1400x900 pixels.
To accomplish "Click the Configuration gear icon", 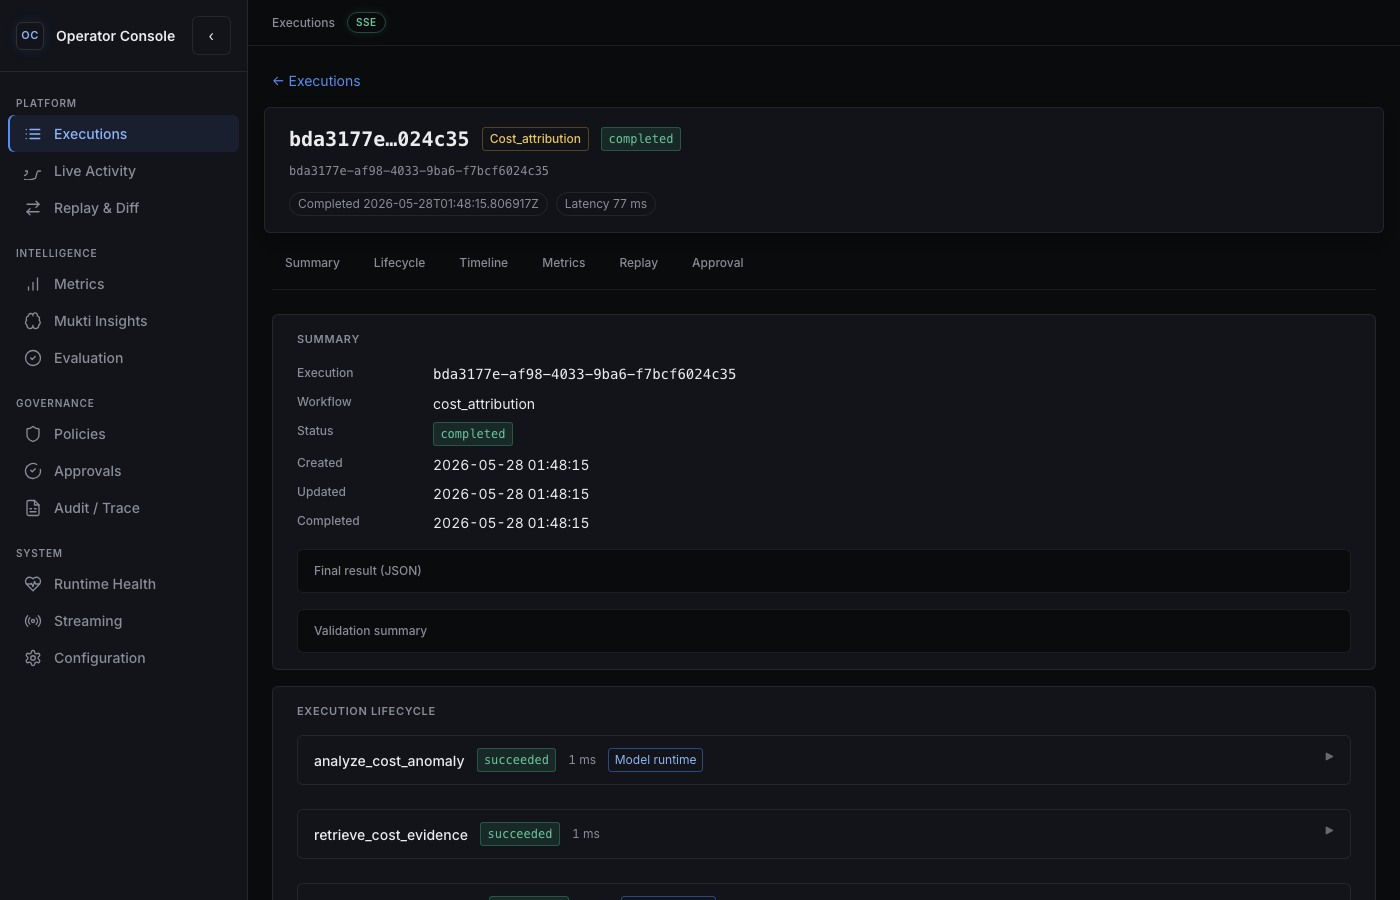I will click(x=33, y=658).
